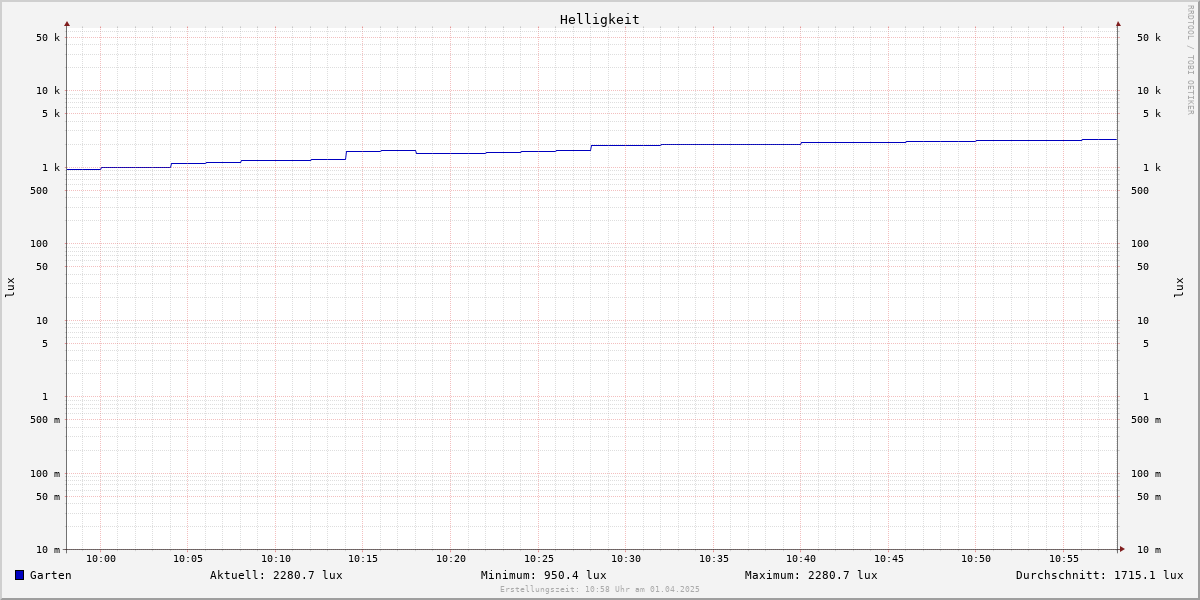Click the rotated 'lux' label on right axis
Screen dimensions: 1200x600
point(1180,288)
